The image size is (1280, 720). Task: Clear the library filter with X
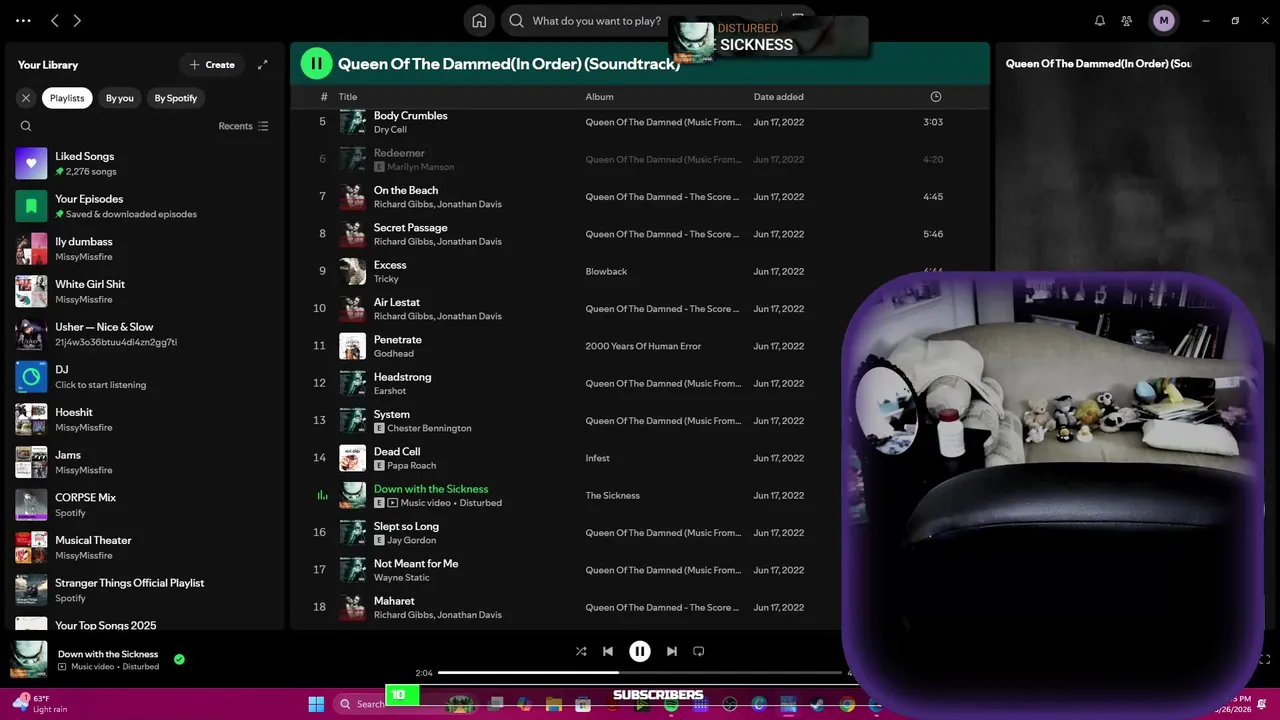(x=26, y=98)
